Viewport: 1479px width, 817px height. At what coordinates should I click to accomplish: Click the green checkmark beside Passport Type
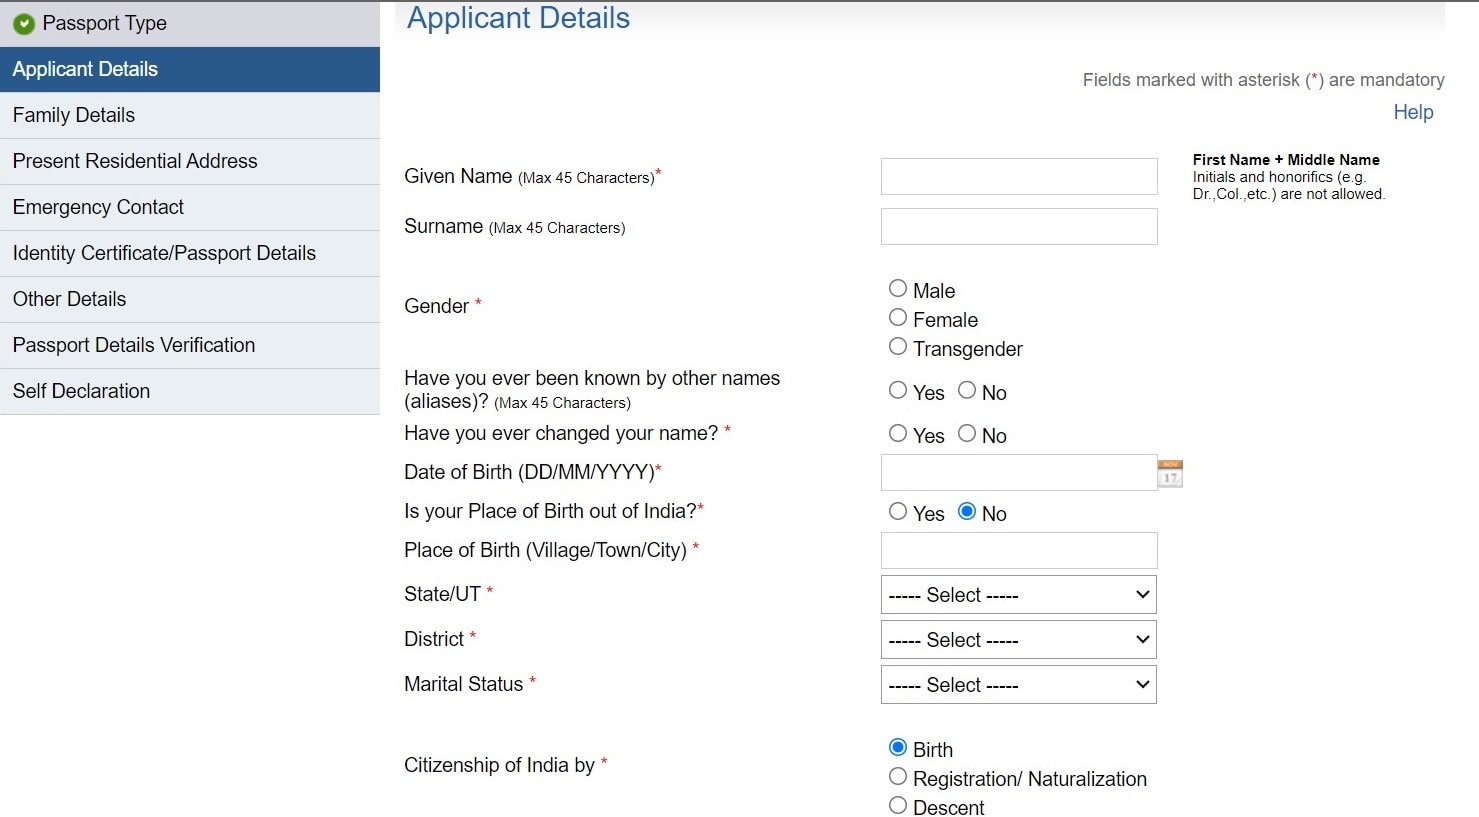(24, 24)
